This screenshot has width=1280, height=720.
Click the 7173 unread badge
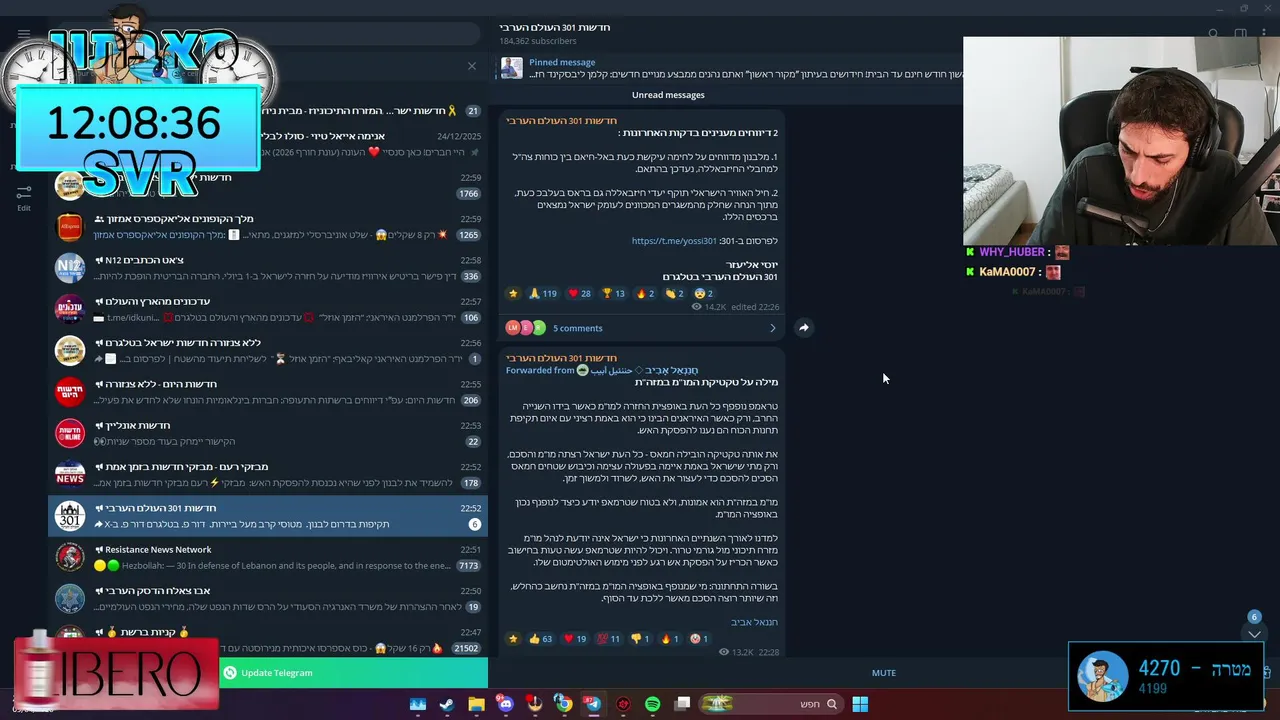coord(468,566)
